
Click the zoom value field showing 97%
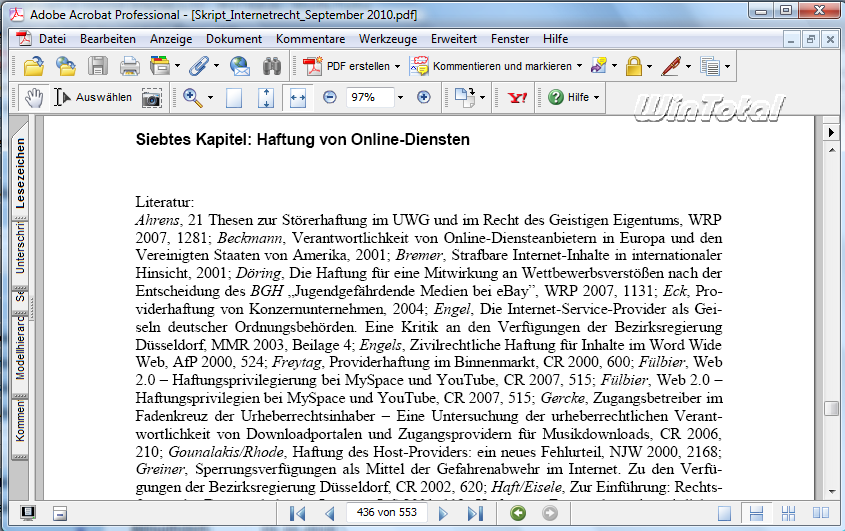click(370, 98)
